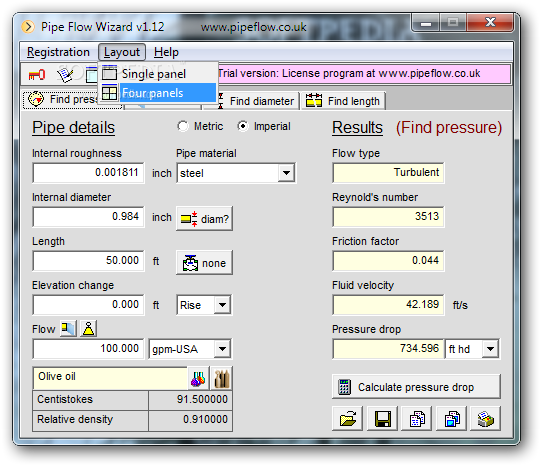Click the Flow type Turbulent result
541x466 pixels.
tap(388, 172)
